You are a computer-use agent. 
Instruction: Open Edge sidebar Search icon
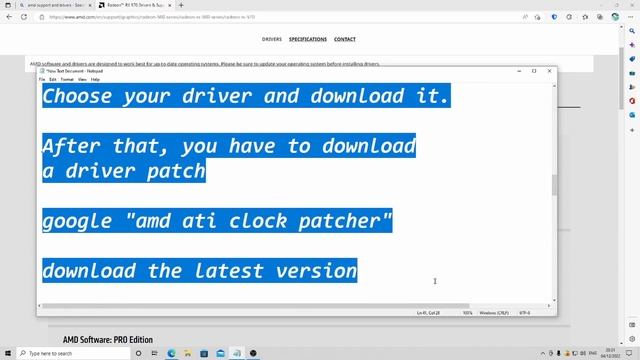pyautogui.click(x=632, y=31)
